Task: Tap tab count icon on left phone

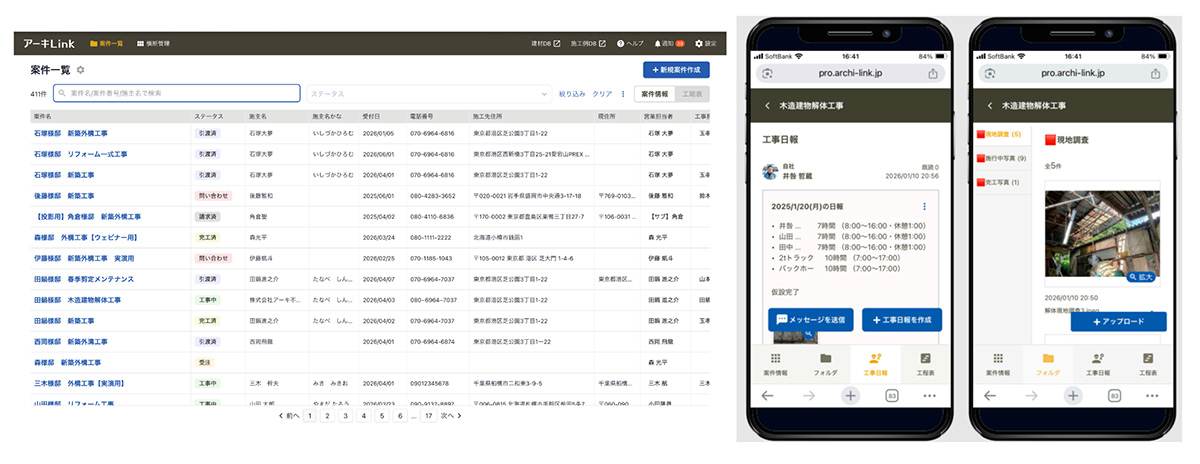Action: click(891, 396)
